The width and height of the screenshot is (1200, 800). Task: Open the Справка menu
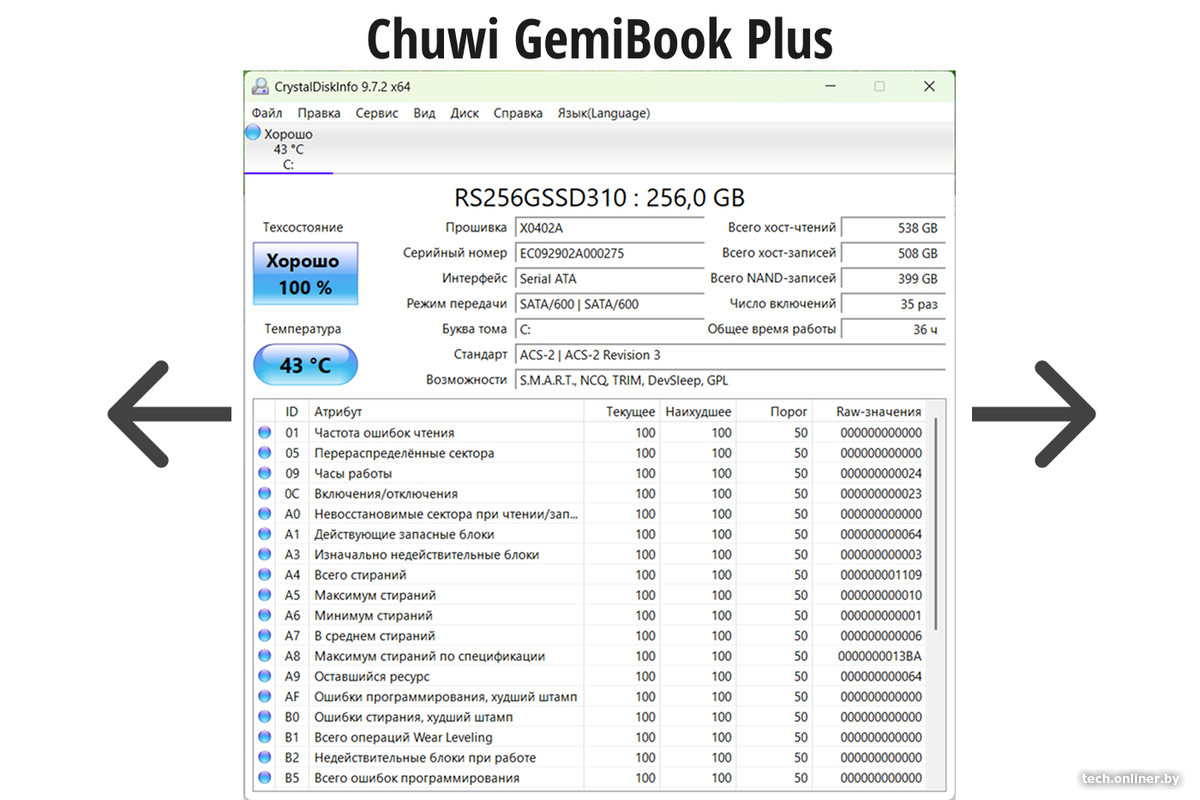click(x=518, y=113)
